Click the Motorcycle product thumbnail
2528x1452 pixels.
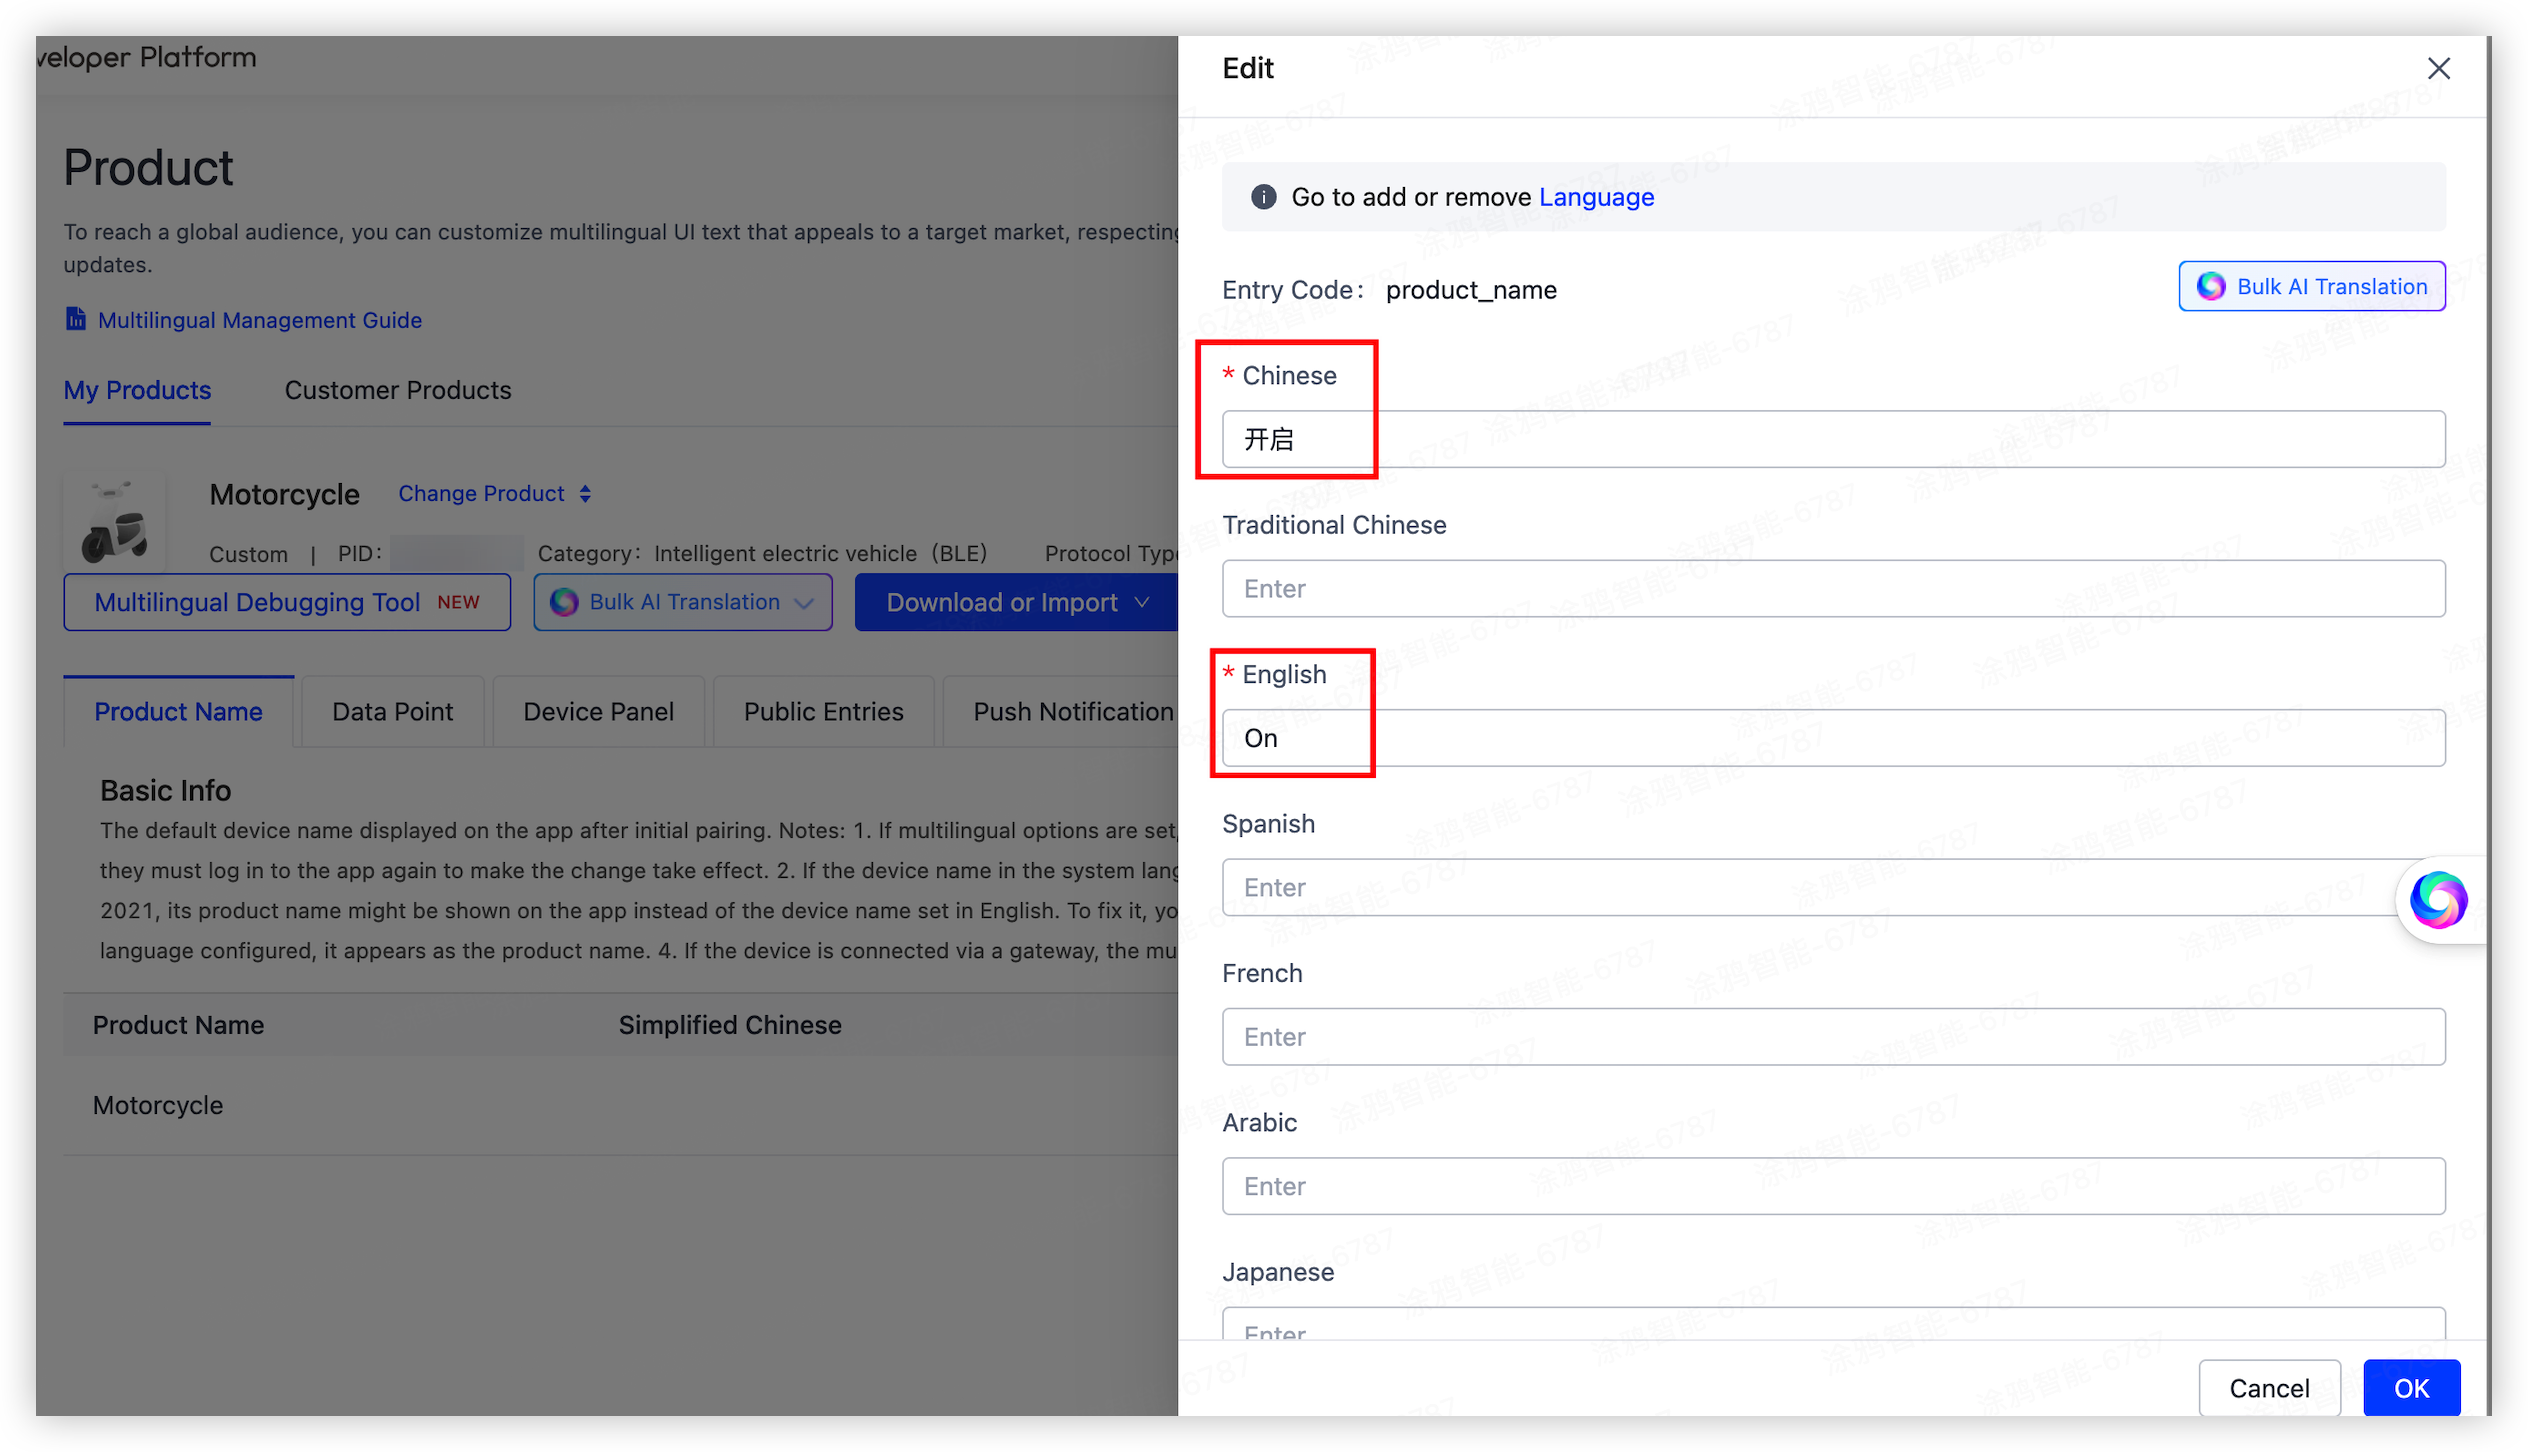click(113, 522)
